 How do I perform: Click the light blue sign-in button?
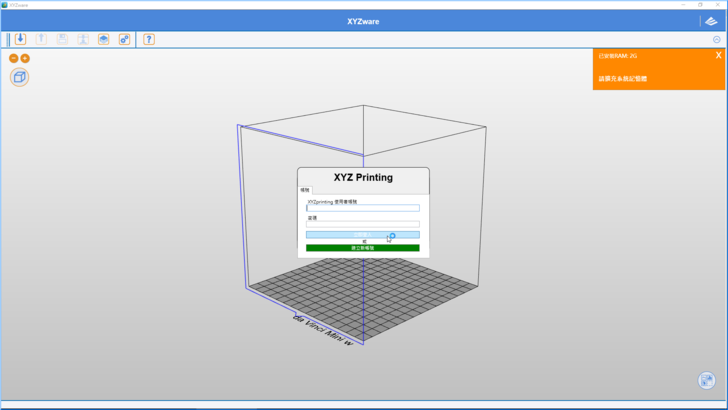pyautogui.click(x=363, y=235)
